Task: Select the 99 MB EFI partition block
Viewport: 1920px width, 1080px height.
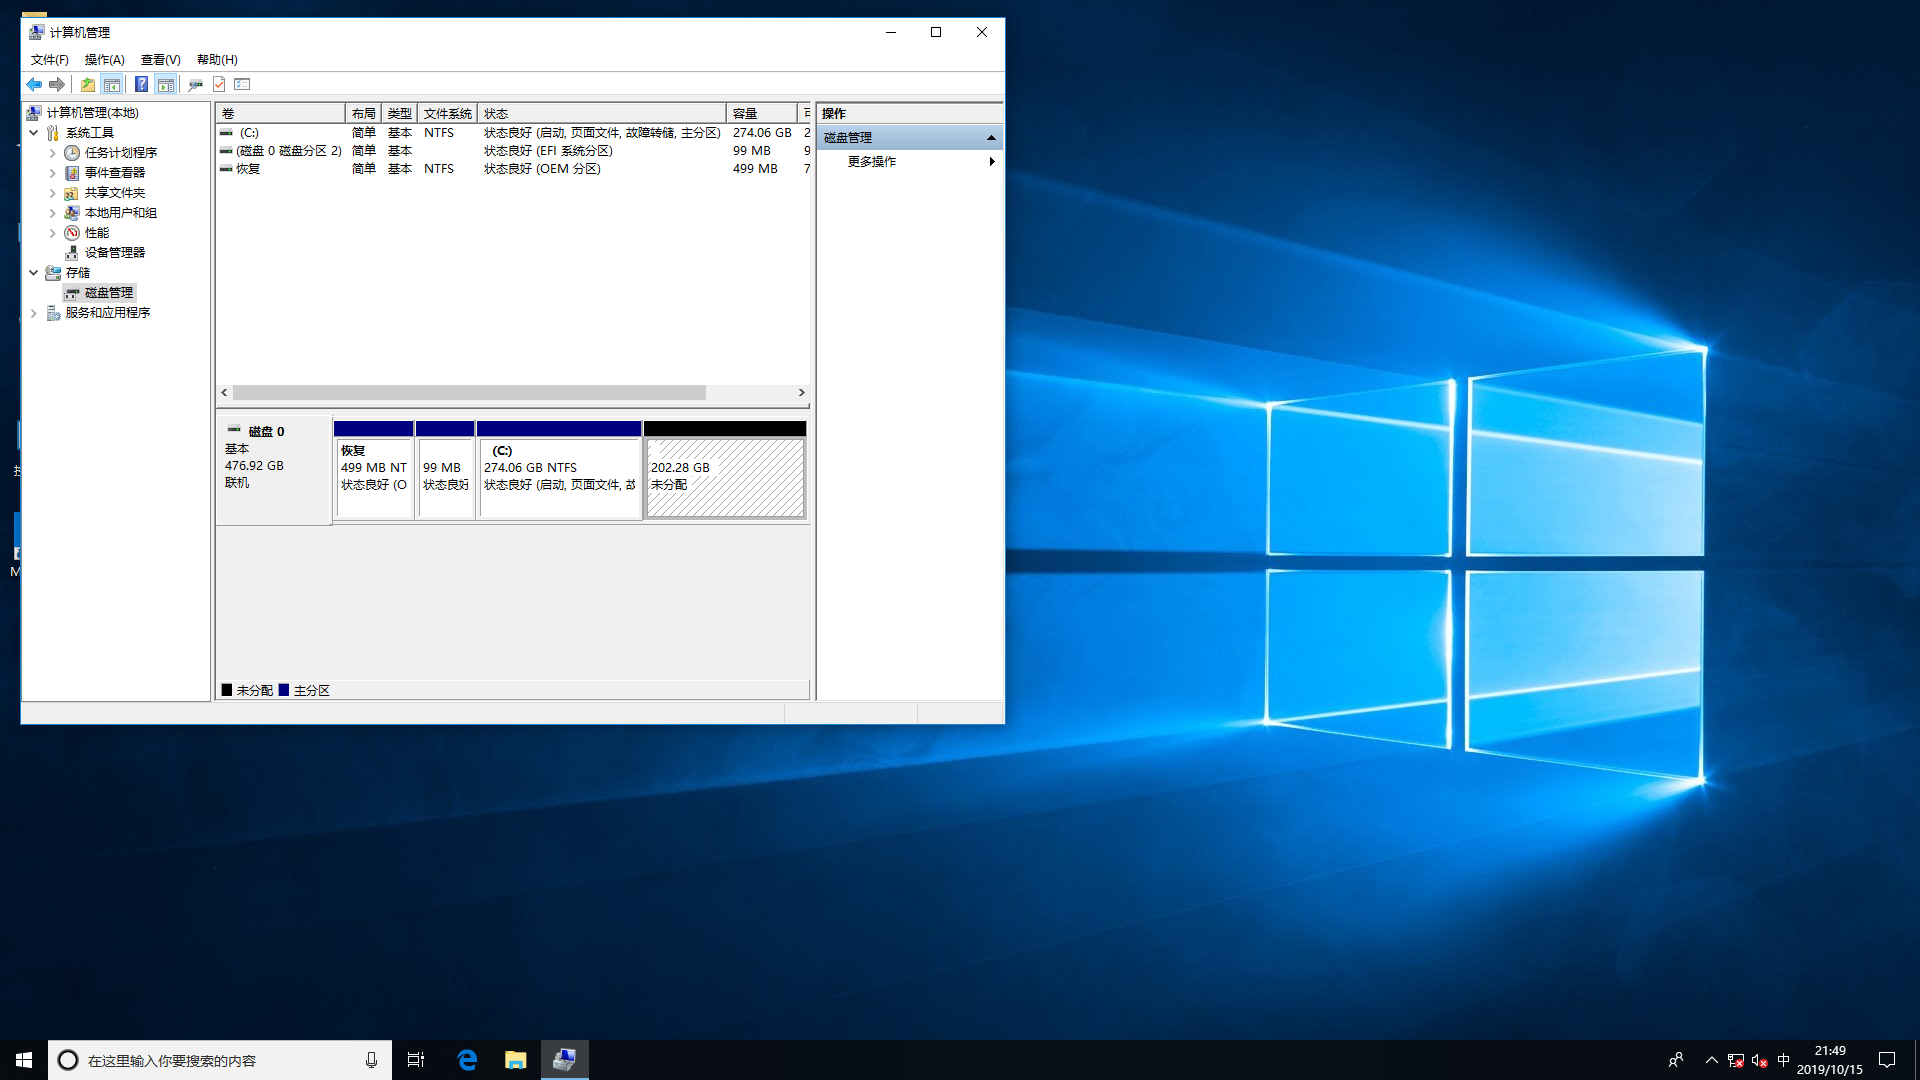Action: tap(445, 470)
